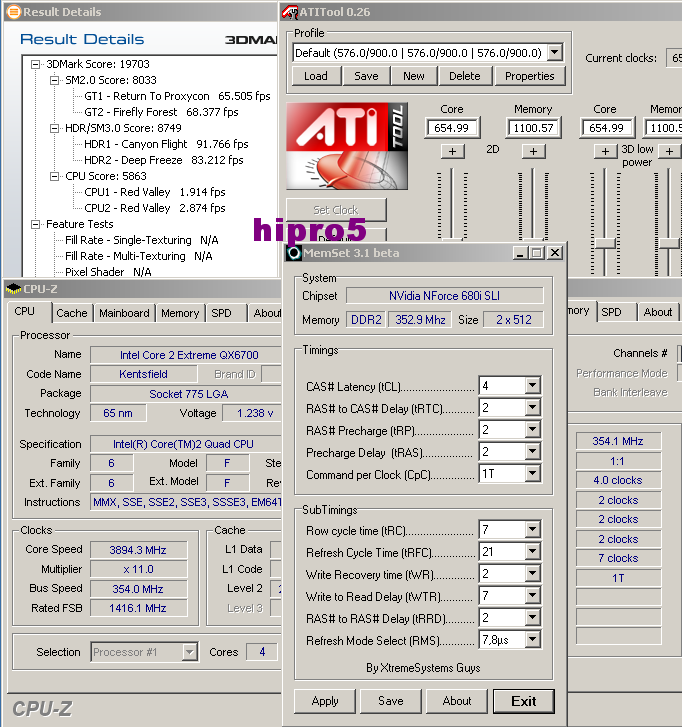Image resolution: width=682 pixels, height=727 pixels.
Task: Open the Write to Read Delay dropdown
Action: click(532, 595)
